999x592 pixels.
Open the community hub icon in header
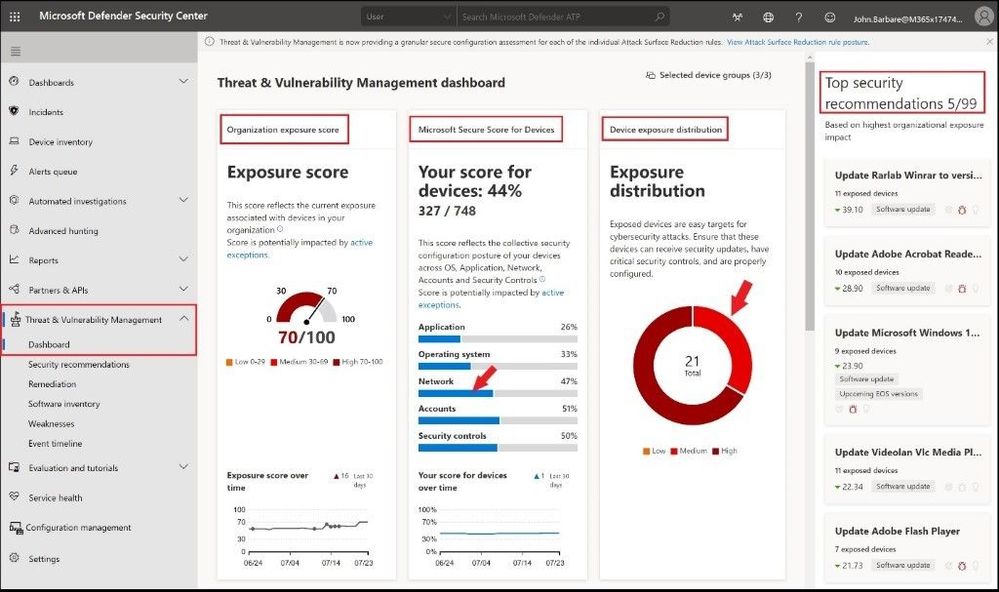point(737,17)
